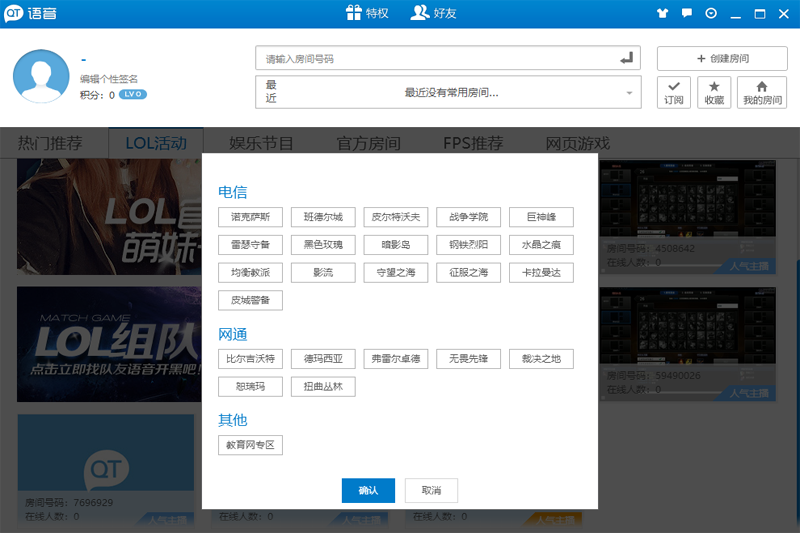The height and width of the screenshot is (533, 800).
Task: Click the QT 语音 logo
Action: [x=31, y=13]
